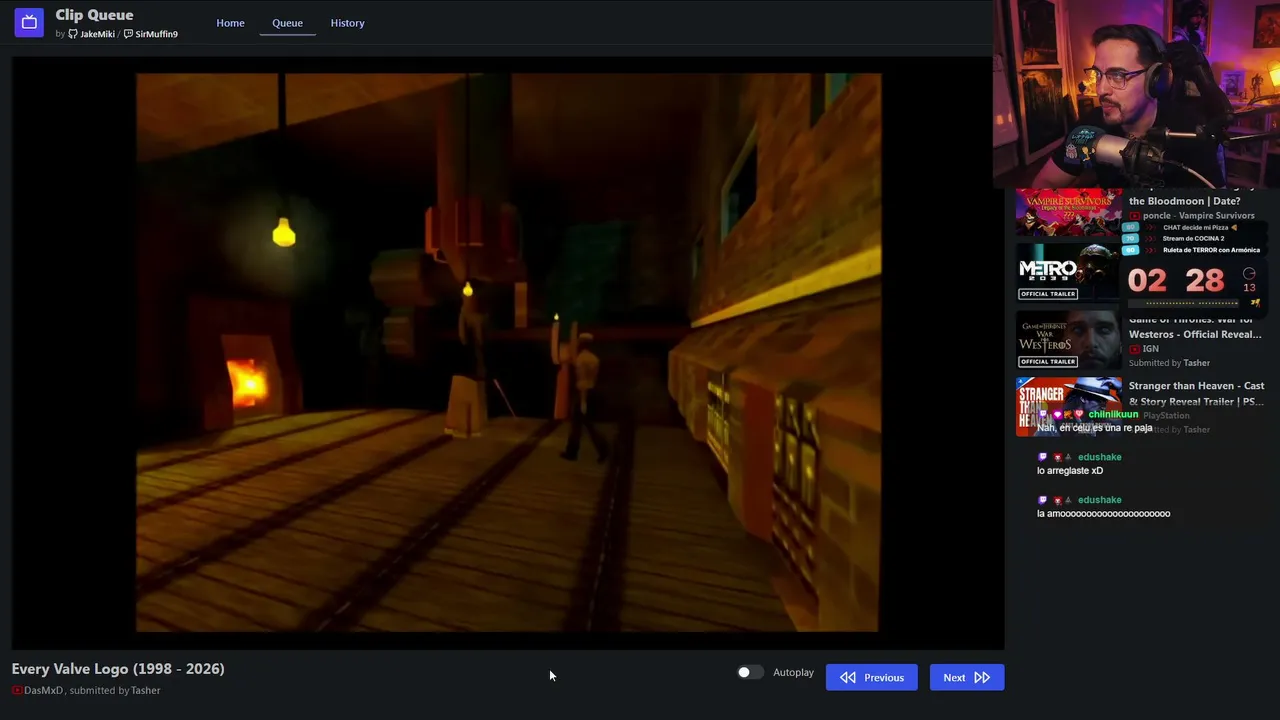Click the DasMxD channel name
Viewport: 1280px width, 720px height.
43,690
